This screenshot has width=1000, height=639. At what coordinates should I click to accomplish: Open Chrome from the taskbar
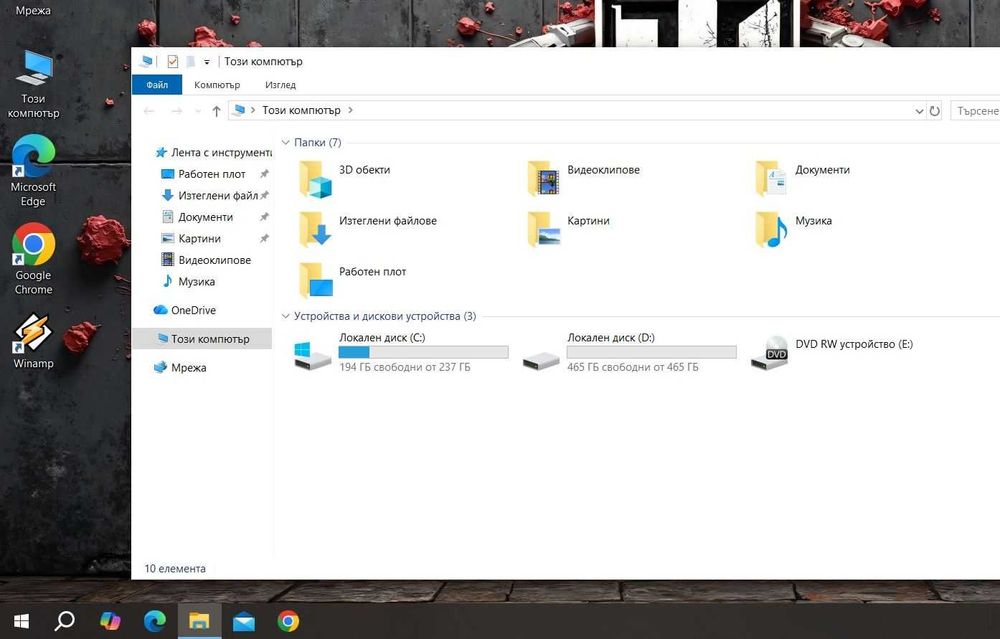pyautogui.click(x=288, y=621)
